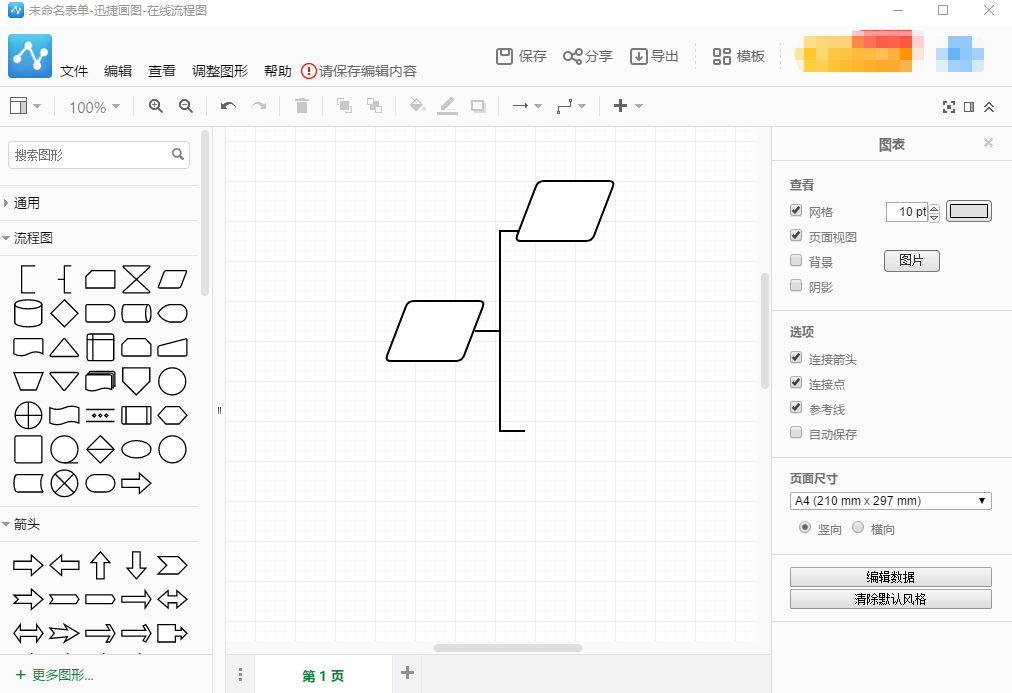Undo the last action
The image size is (1012, 693).
228,106
